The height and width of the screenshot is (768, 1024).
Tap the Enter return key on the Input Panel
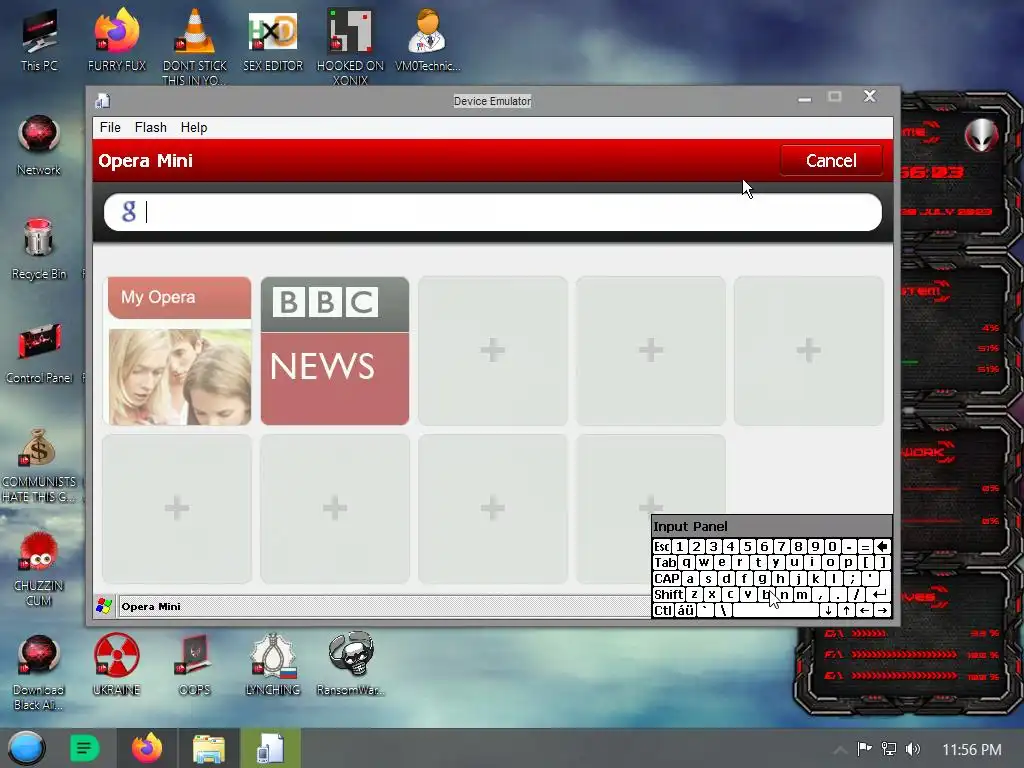coord(880,594)
